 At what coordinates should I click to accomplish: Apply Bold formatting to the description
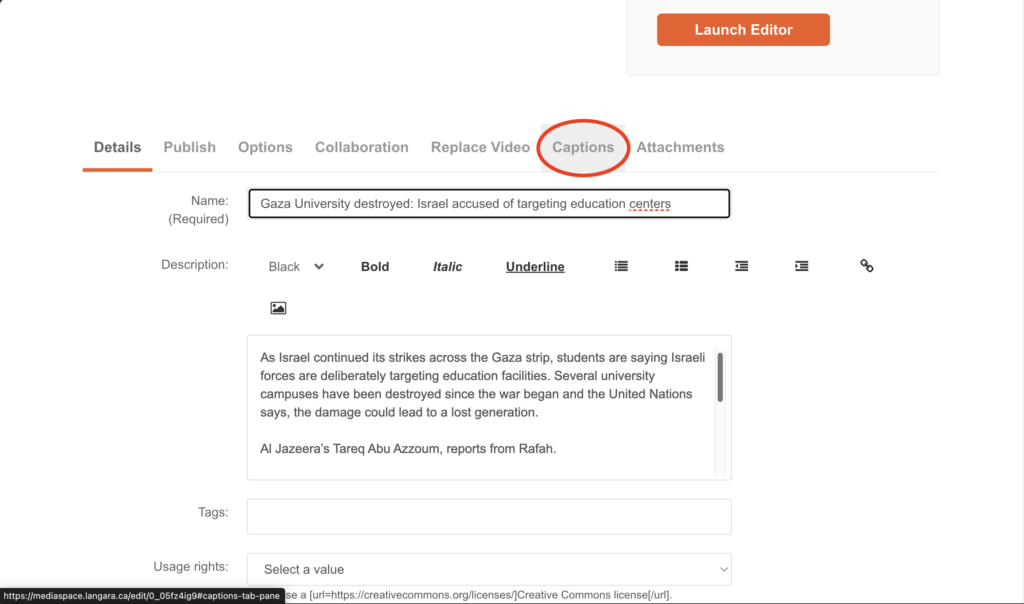point(375,266)
